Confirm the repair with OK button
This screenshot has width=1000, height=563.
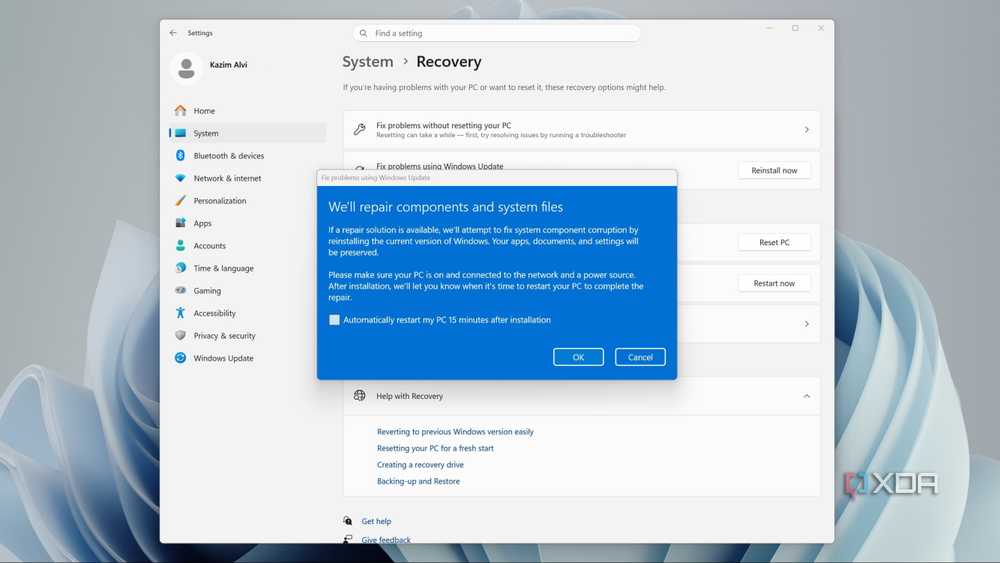(x=578, y=357)
